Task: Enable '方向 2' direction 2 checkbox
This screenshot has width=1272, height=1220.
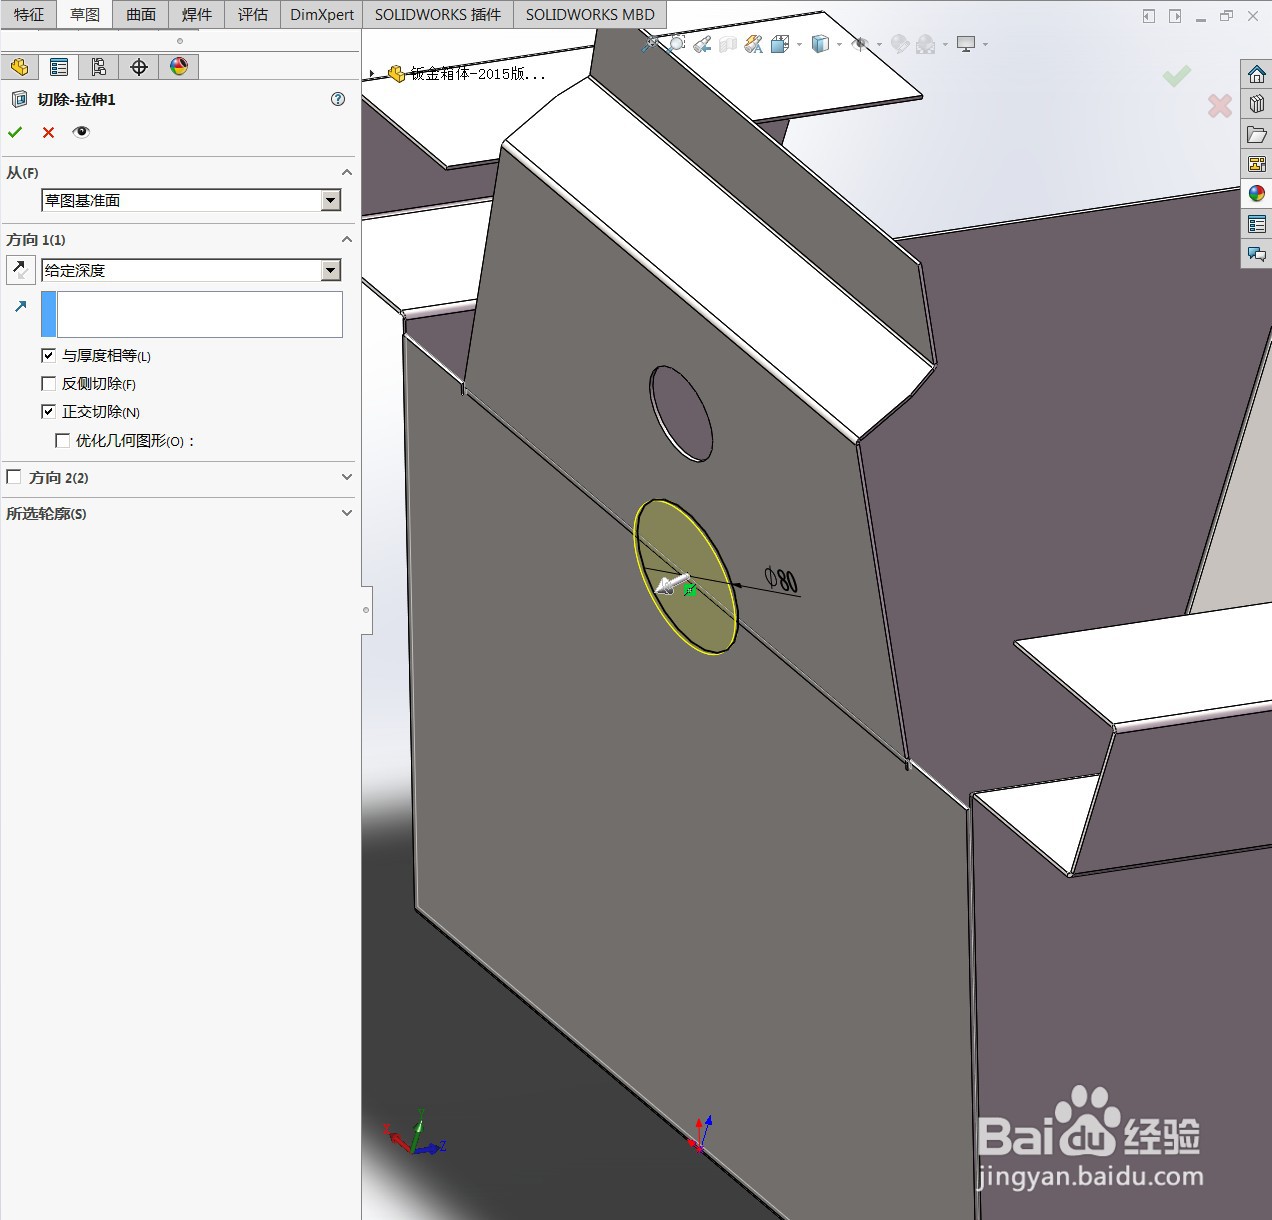Action: click(x=14, y=477)
